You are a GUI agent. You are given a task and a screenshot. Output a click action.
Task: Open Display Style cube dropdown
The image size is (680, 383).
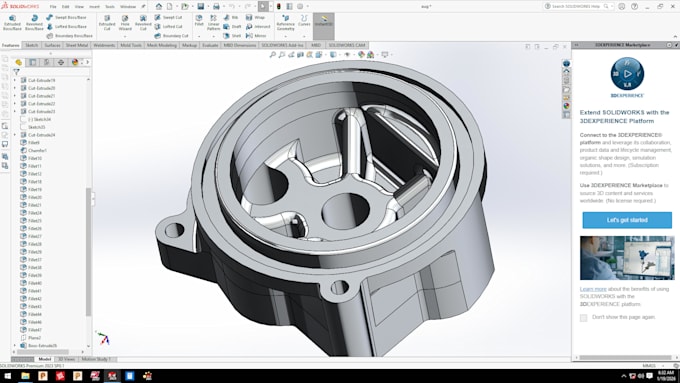coord(333,55)
